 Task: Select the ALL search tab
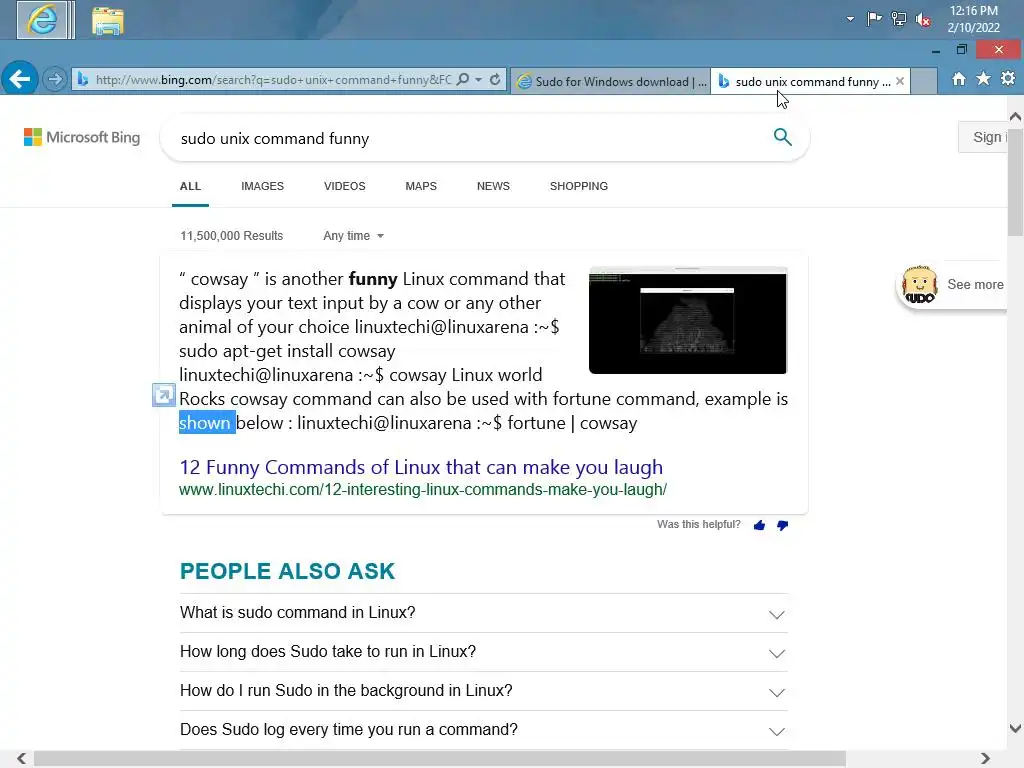(190, 186)
